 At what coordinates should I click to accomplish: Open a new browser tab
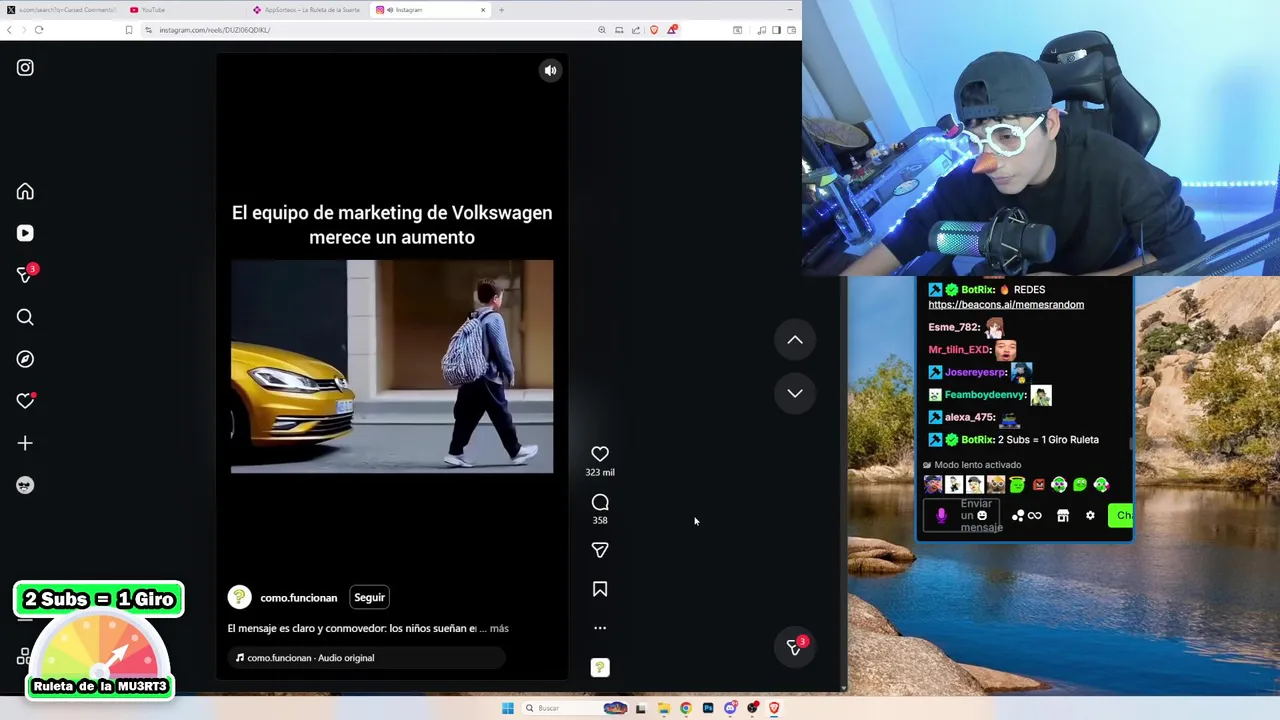tap(501, 10)
